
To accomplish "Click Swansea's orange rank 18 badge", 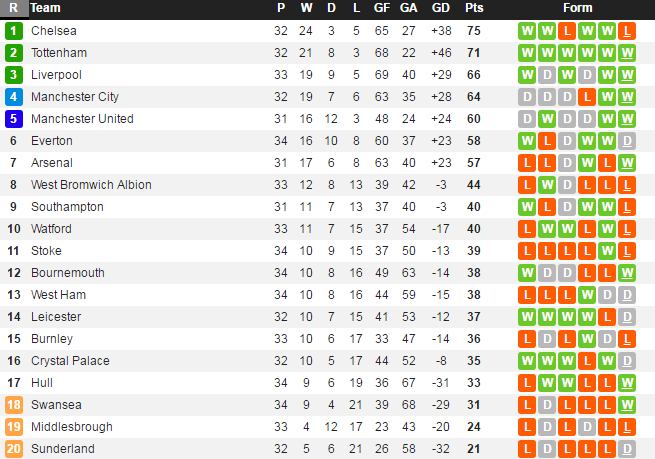I will (x=13, y=405).
